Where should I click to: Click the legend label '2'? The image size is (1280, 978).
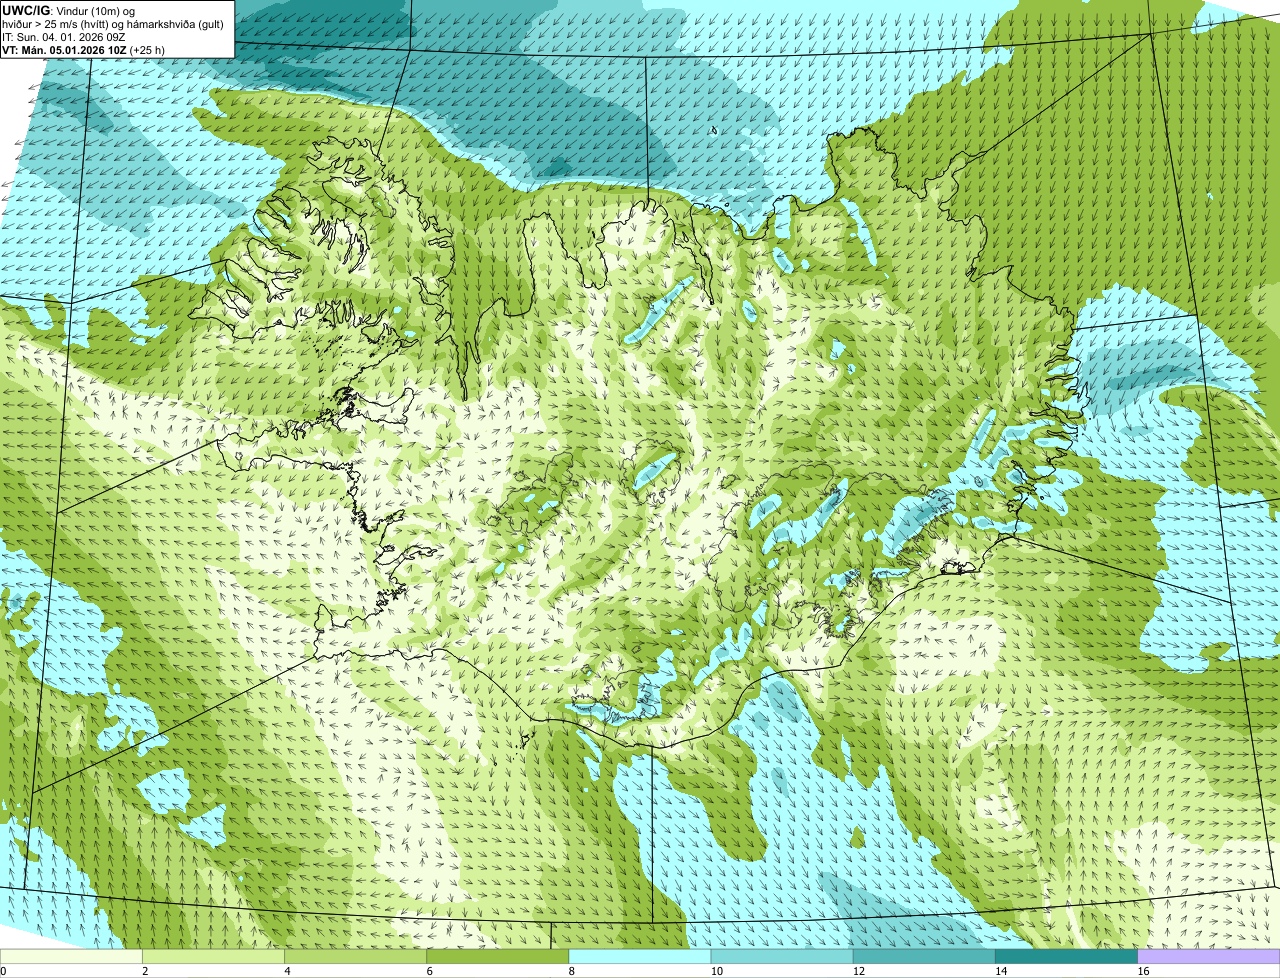pos(145,971)
